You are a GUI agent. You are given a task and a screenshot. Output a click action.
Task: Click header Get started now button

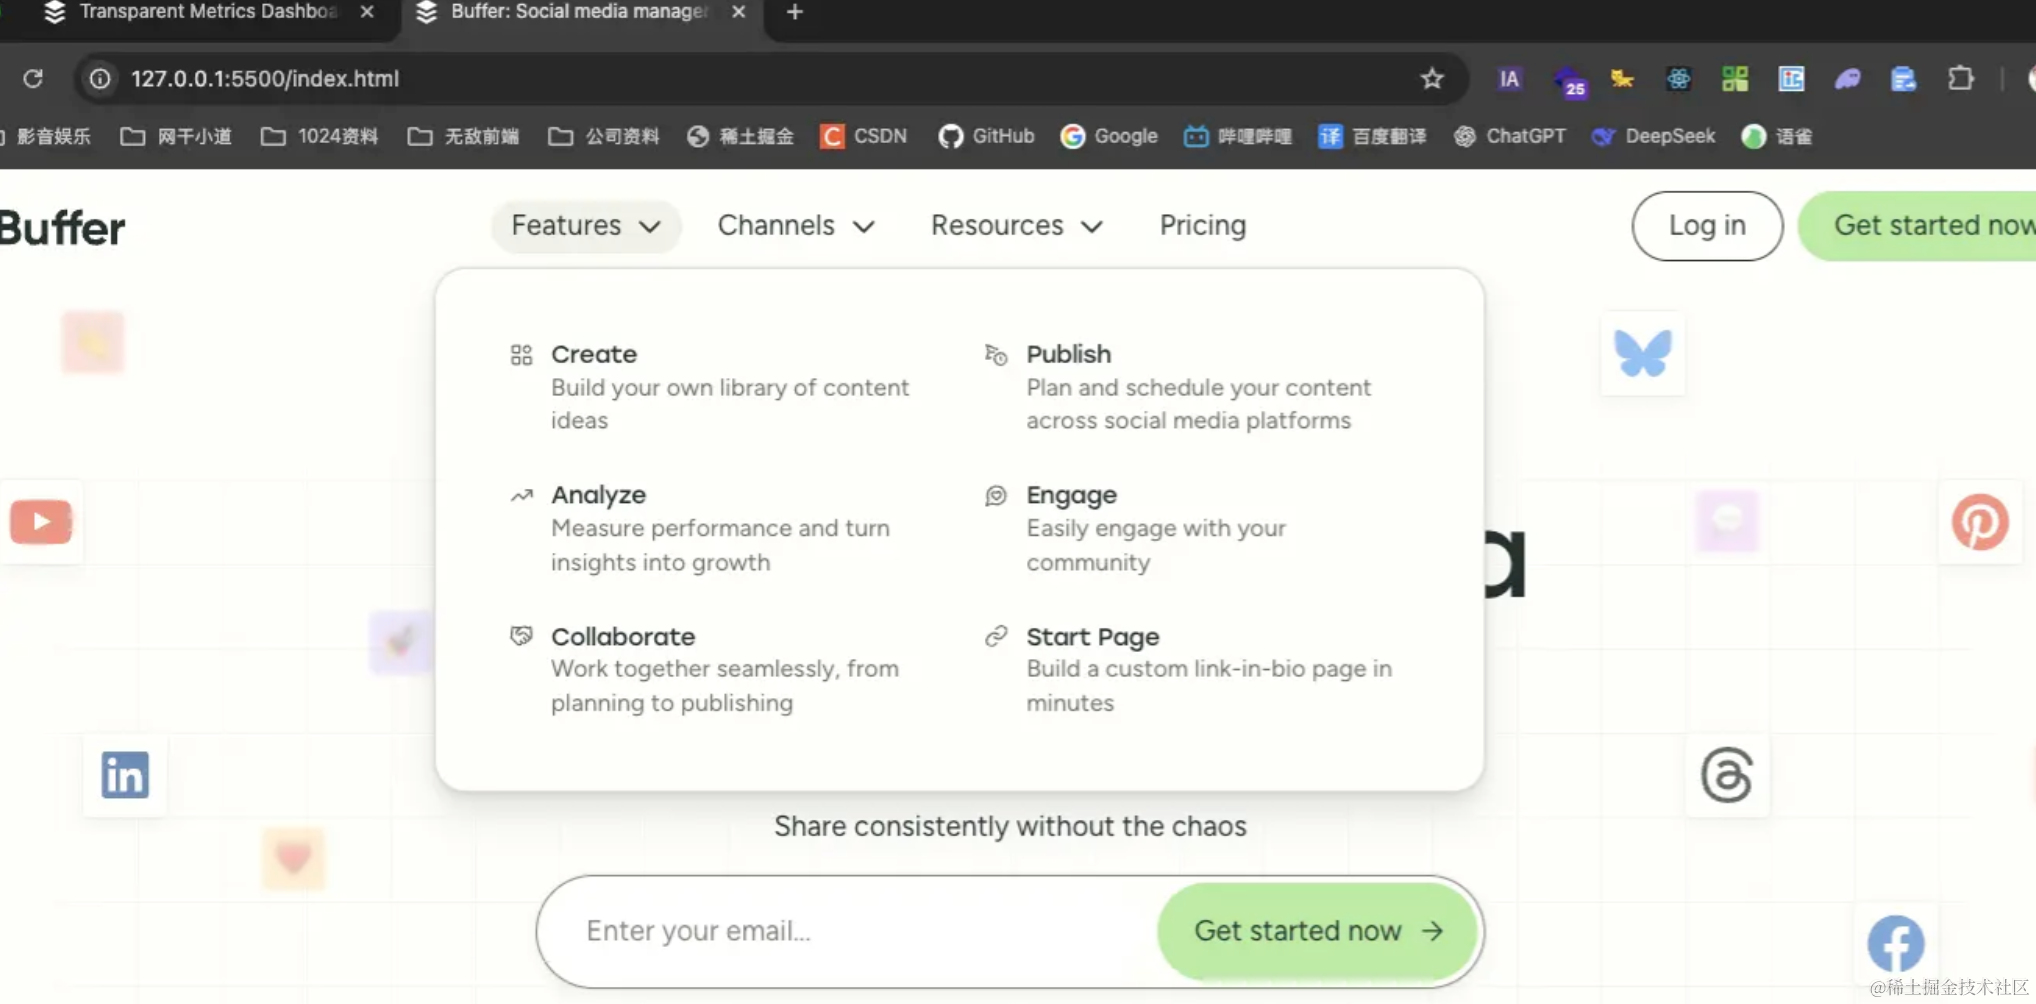[1919, 226]
